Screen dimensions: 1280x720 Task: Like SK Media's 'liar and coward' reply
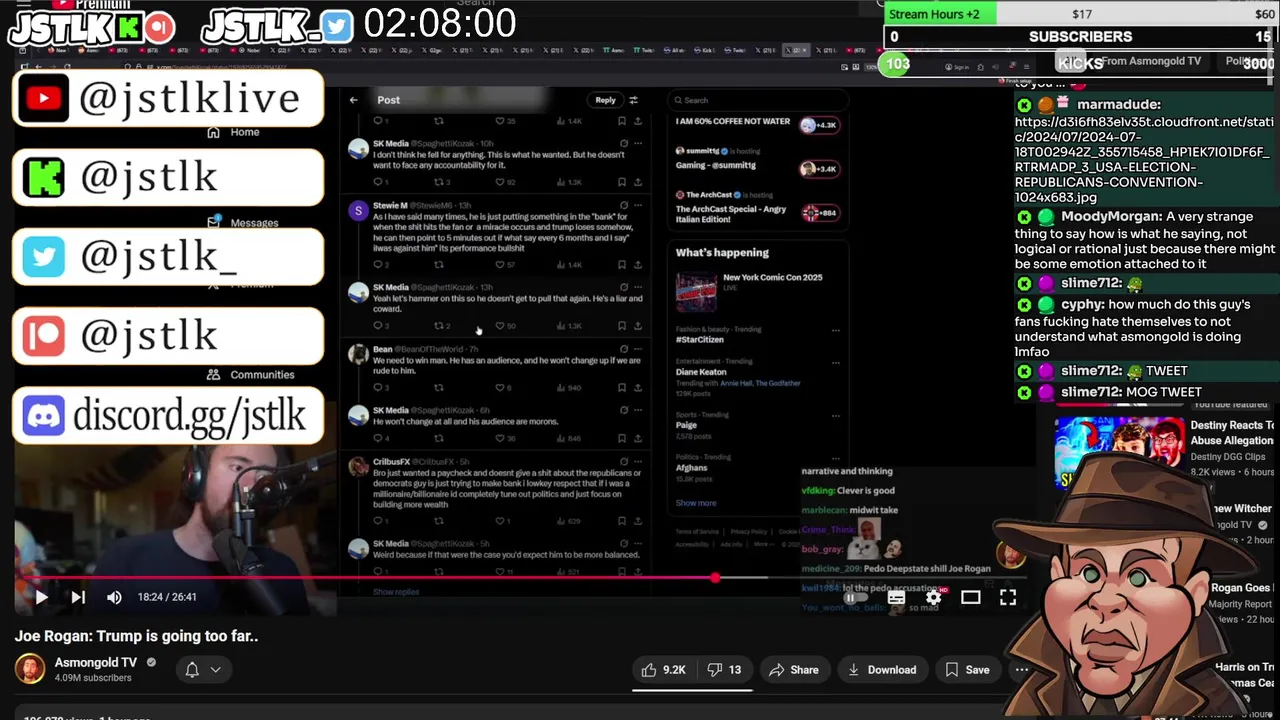tap(500, 326)
